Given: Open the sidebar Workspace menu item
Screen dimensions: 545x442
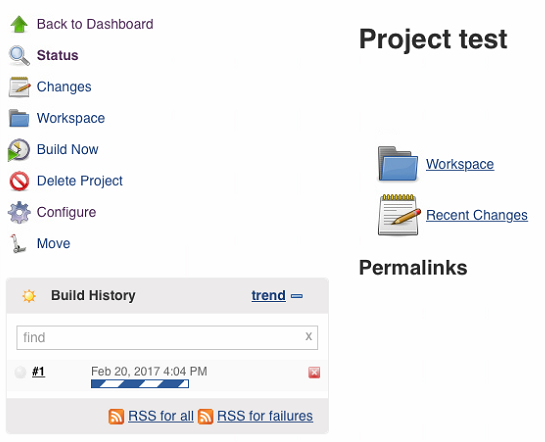Looking at the screenshot, I should (x=71, y=118).
